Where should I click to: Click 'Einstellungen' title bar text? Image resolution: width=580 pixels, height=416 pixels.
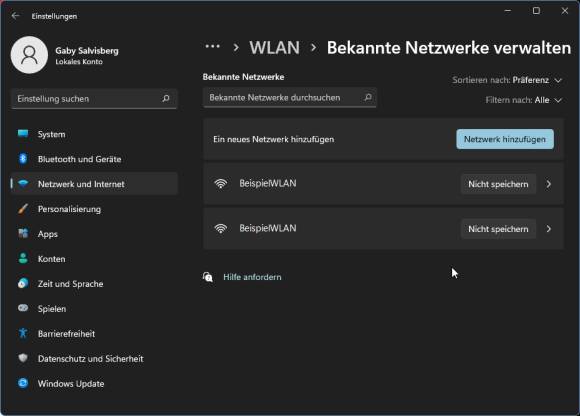(54, 16)
